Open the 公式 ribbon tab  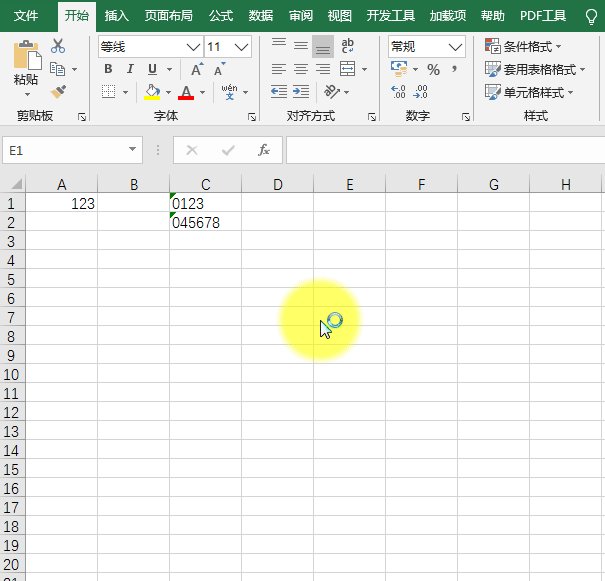point(221,16)
